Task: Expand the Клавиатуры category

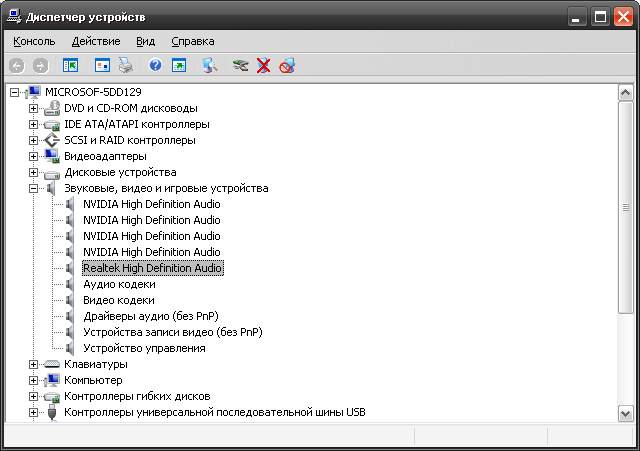Action: coord(33,364)
